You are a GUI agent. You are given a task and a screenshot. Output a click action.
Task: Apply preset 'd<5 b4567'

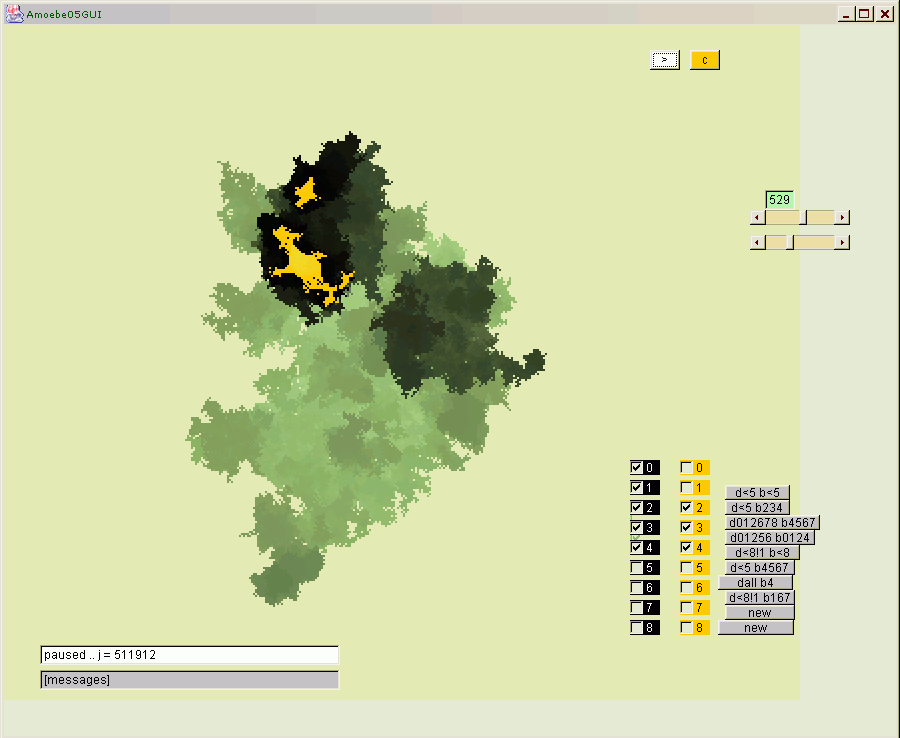click(759, 567)
